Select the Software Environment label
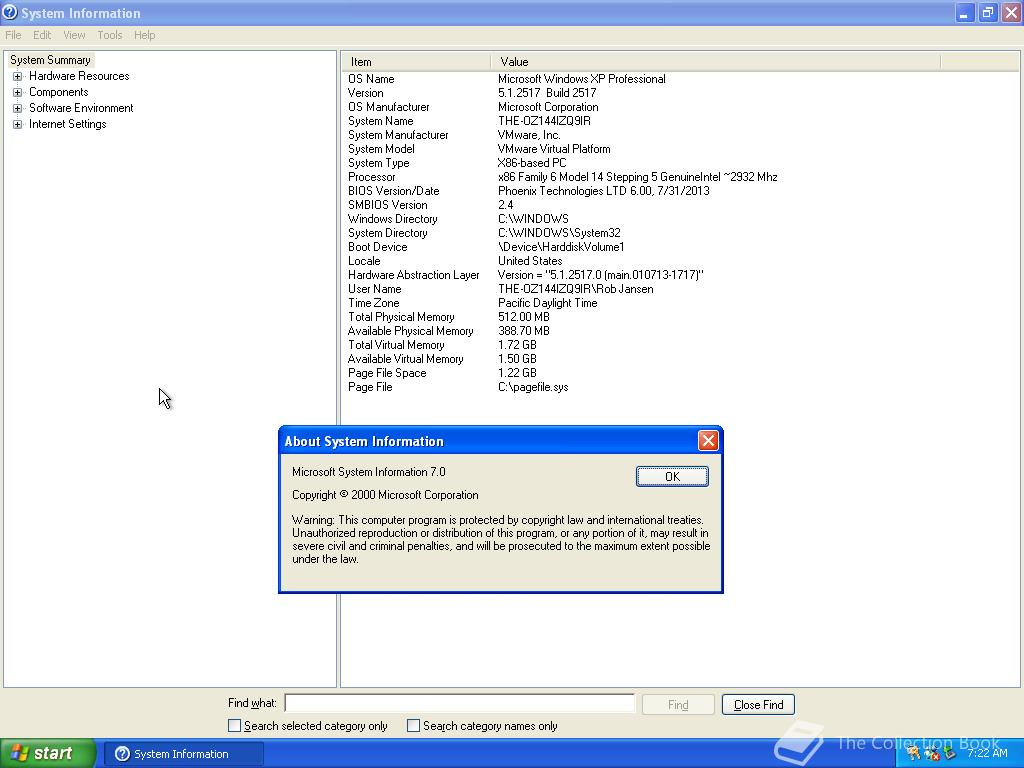Screen dimensions: 1024x768 81,108
